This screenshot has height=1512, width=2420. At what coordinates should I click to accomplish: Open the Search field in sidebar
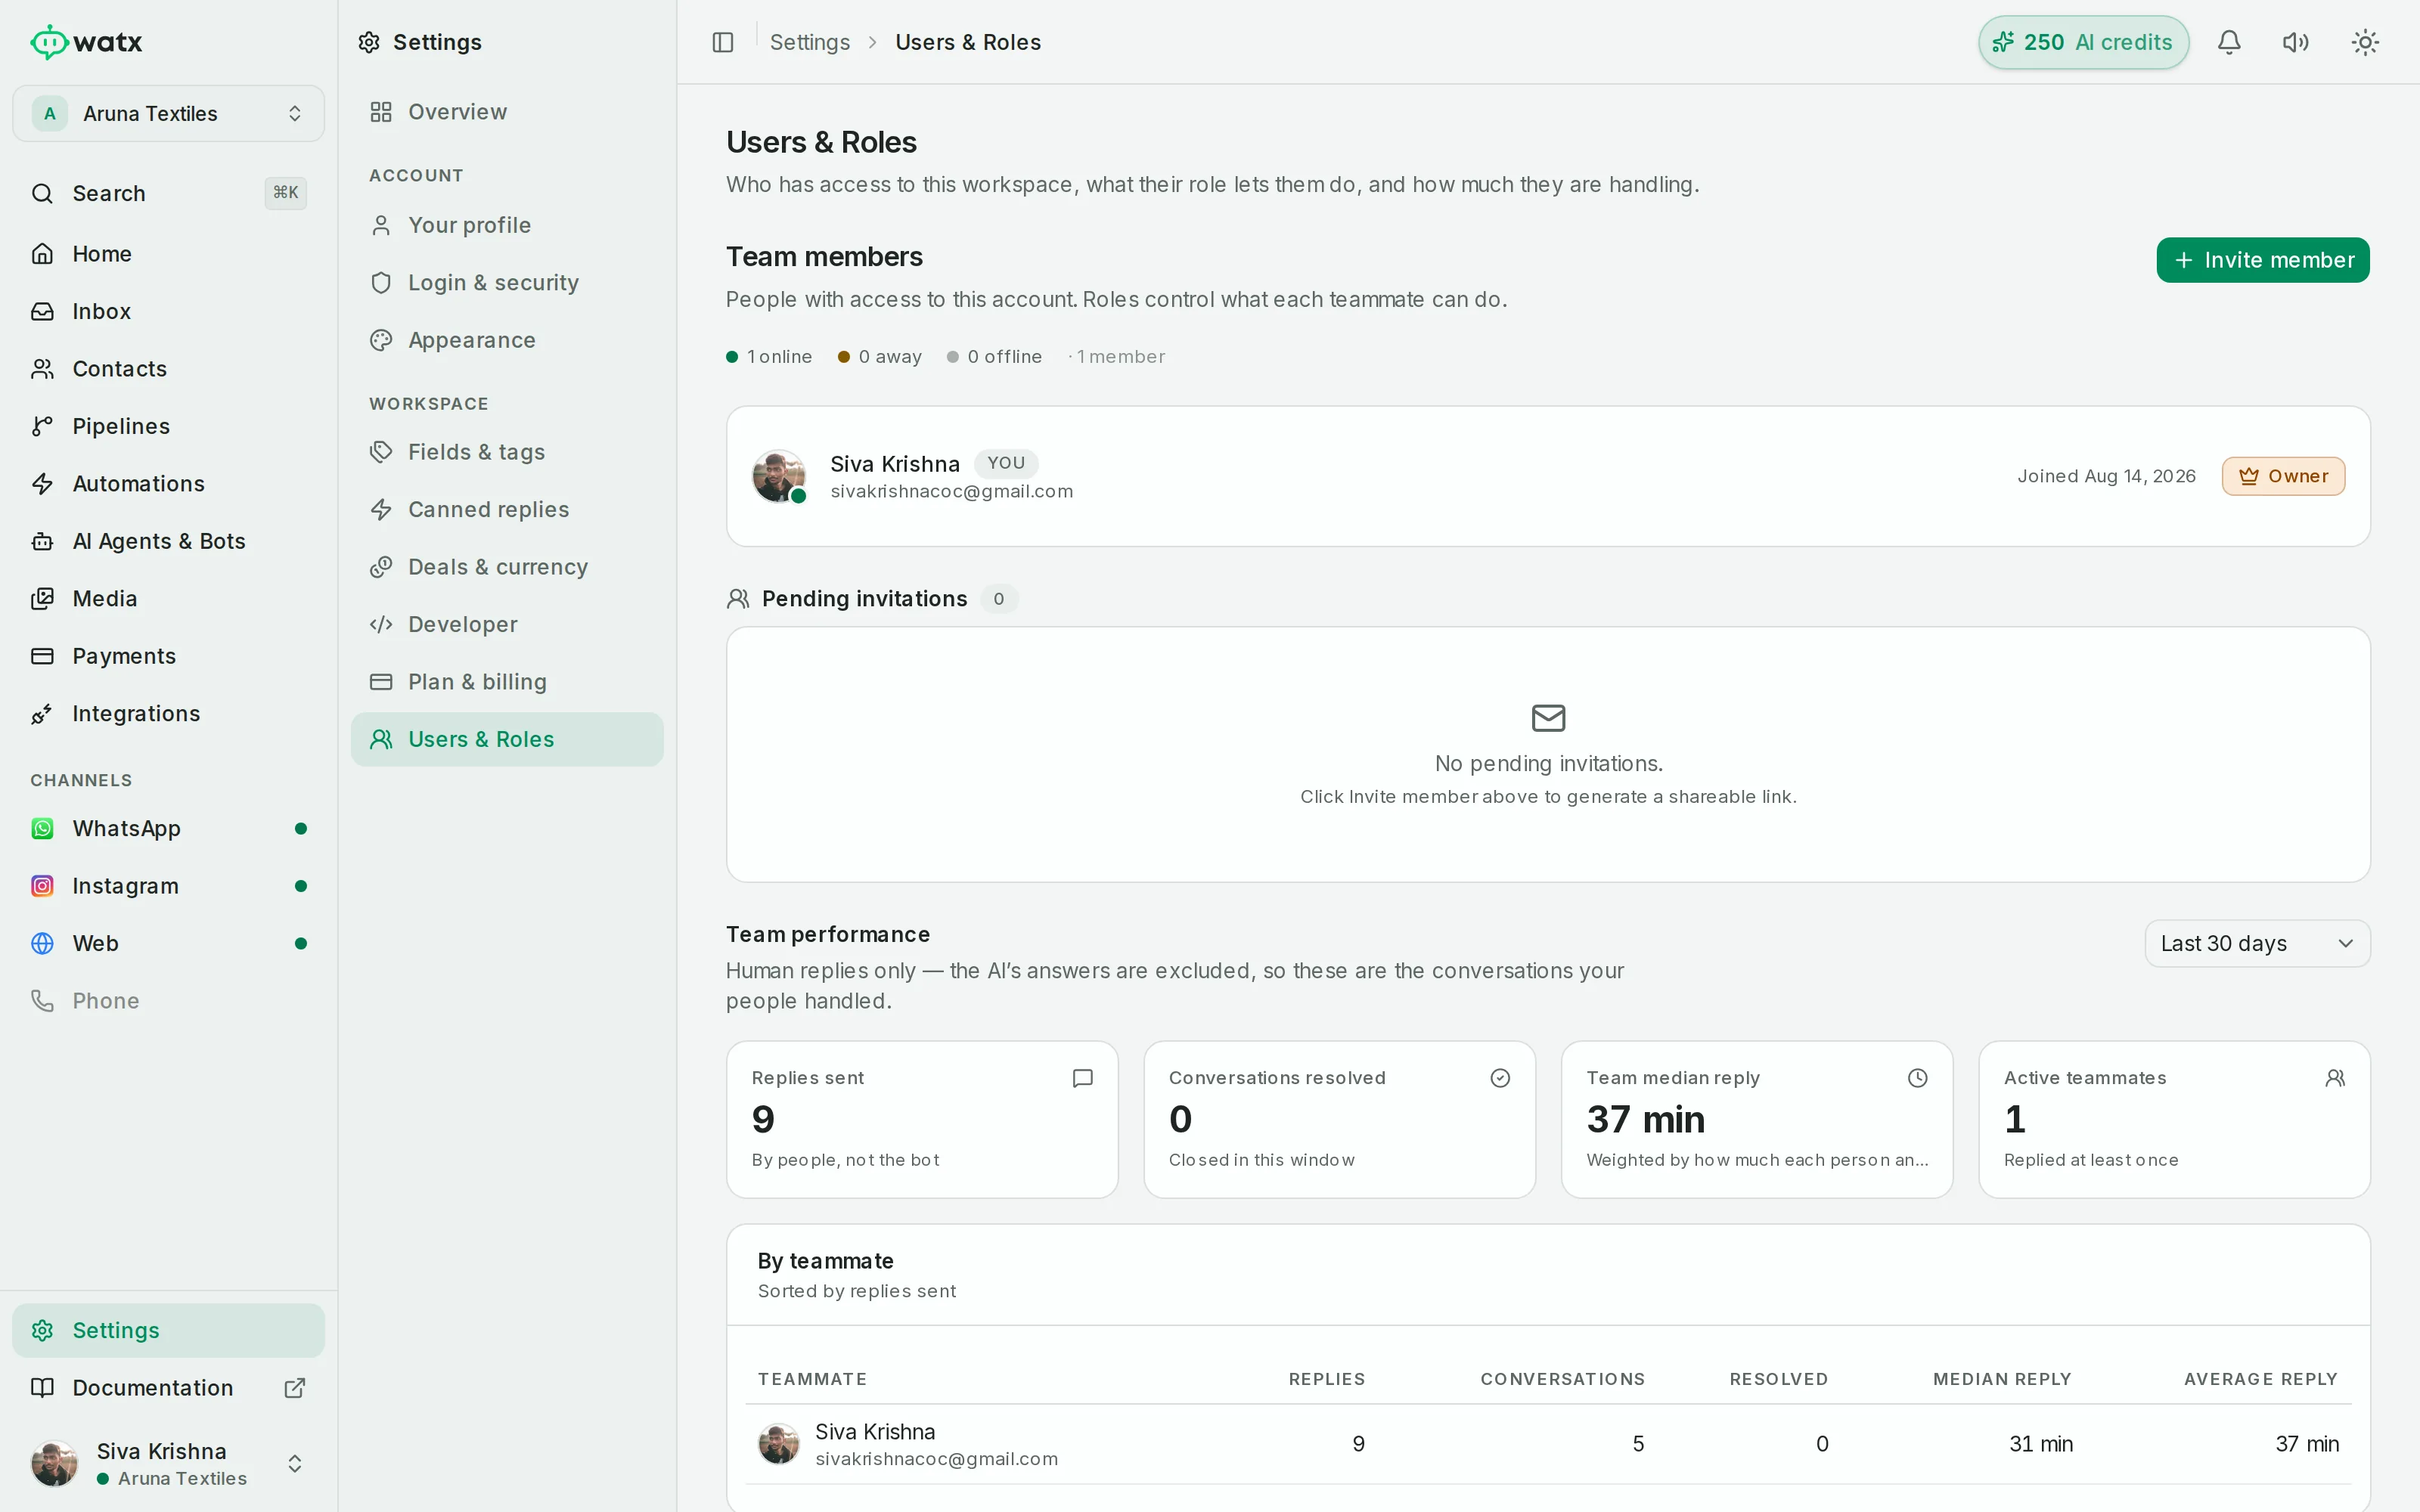click(x=168, y=193)
